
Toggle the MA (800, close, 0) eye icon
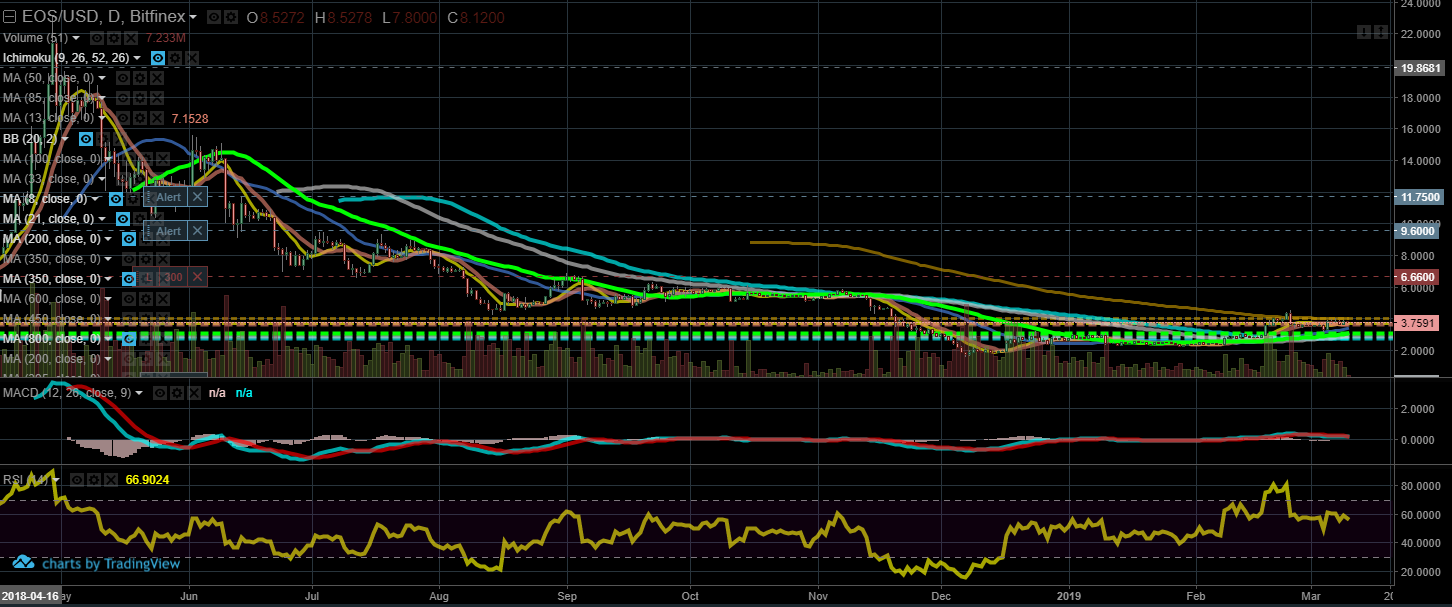pos(129,339)
